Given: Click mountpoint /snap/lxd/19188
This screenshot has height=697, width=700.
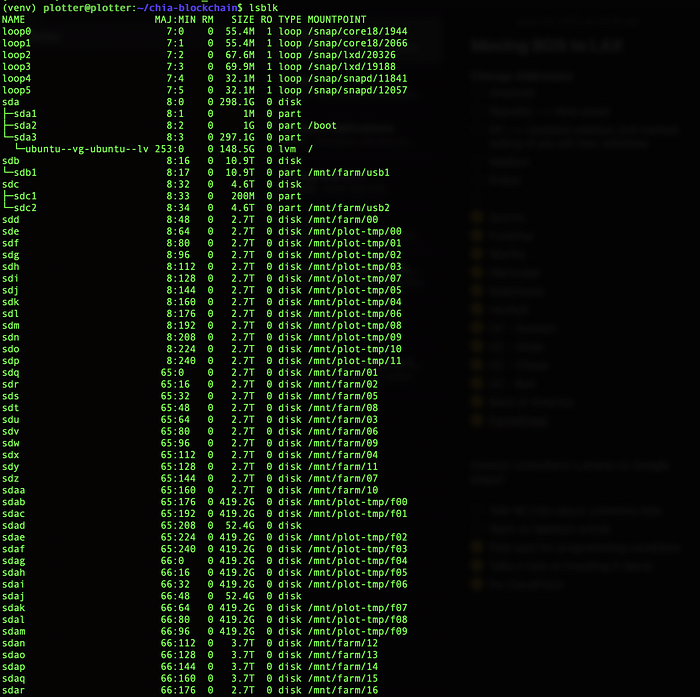Looking at the screenshot, I should (351, 67).
